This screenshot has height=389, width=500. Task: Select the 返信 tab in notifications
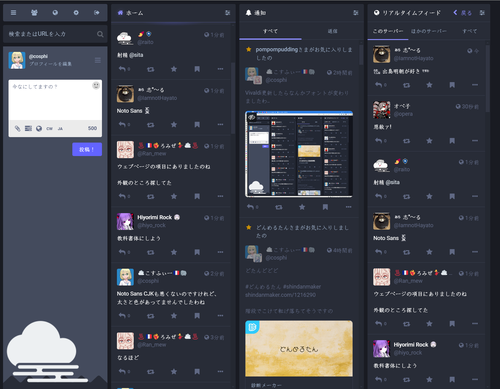(332, 31)
